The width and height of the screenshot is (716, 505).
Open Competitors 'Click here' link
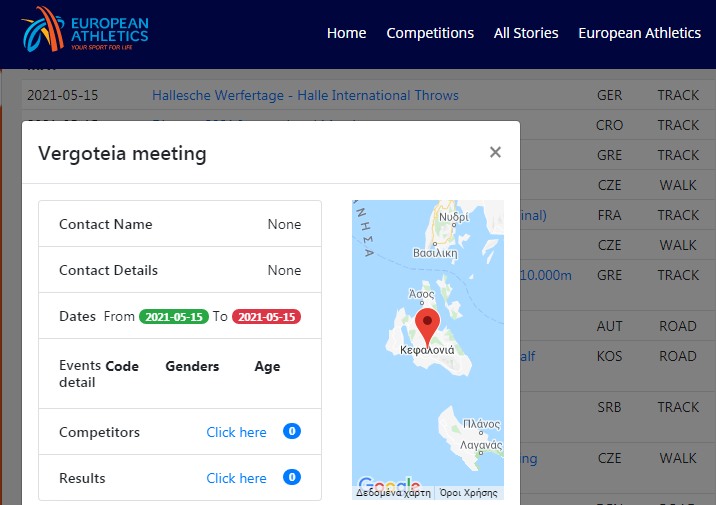point(236,432)
